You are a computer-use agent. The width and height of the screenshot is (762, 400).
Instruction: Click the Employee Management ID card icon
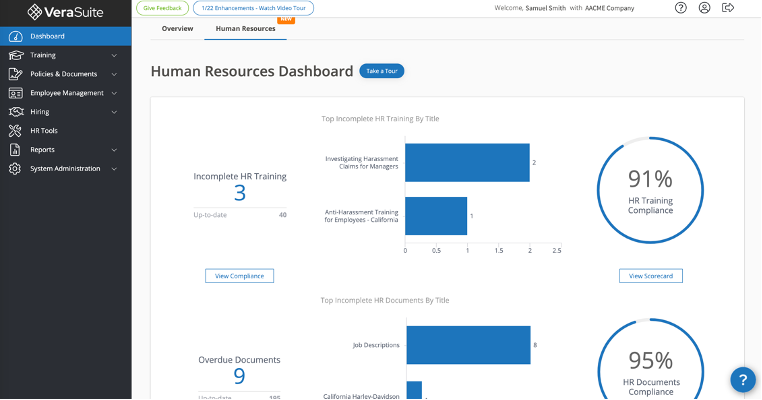[16, 93]
